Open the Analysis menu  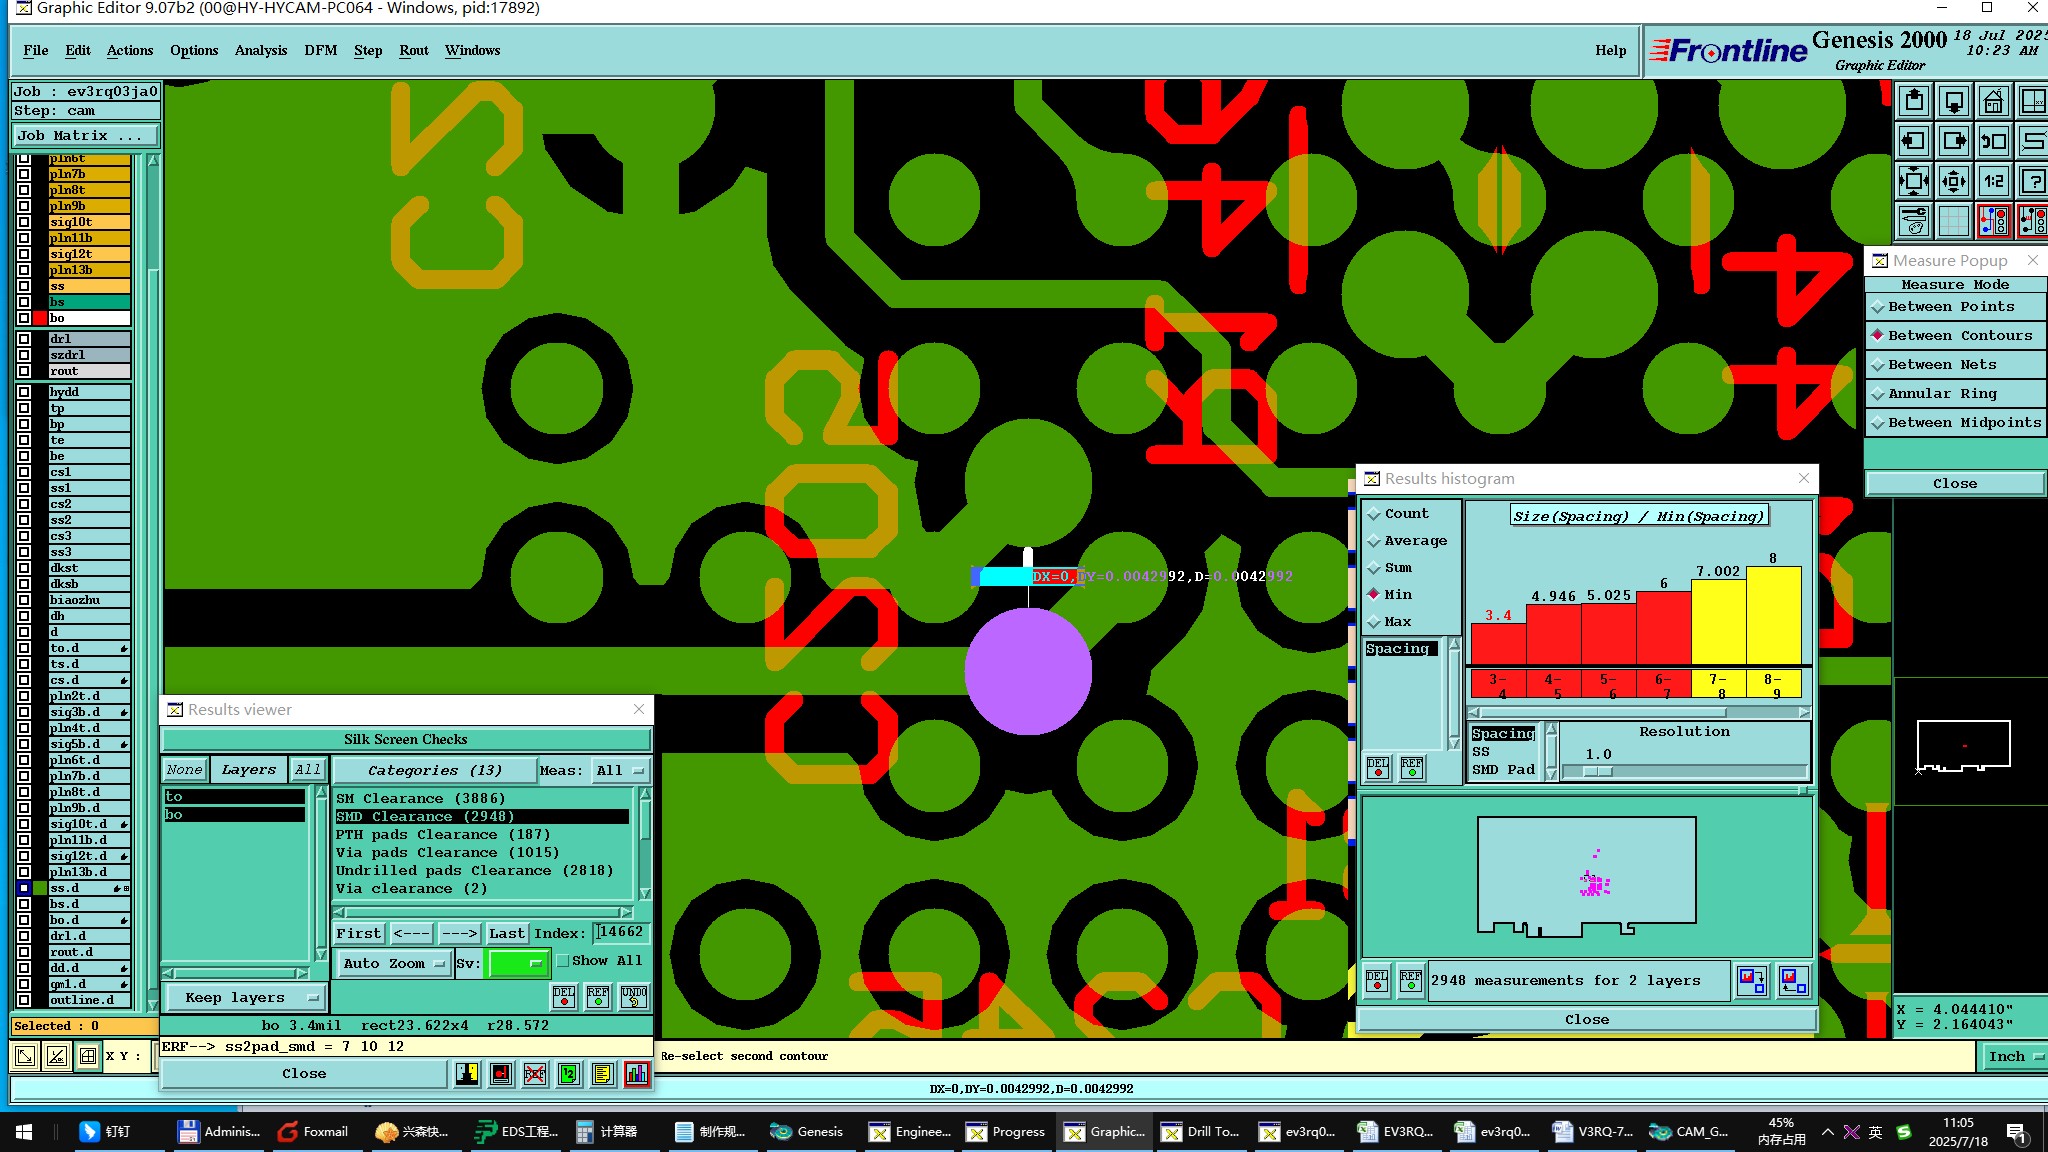pos(260,51)
